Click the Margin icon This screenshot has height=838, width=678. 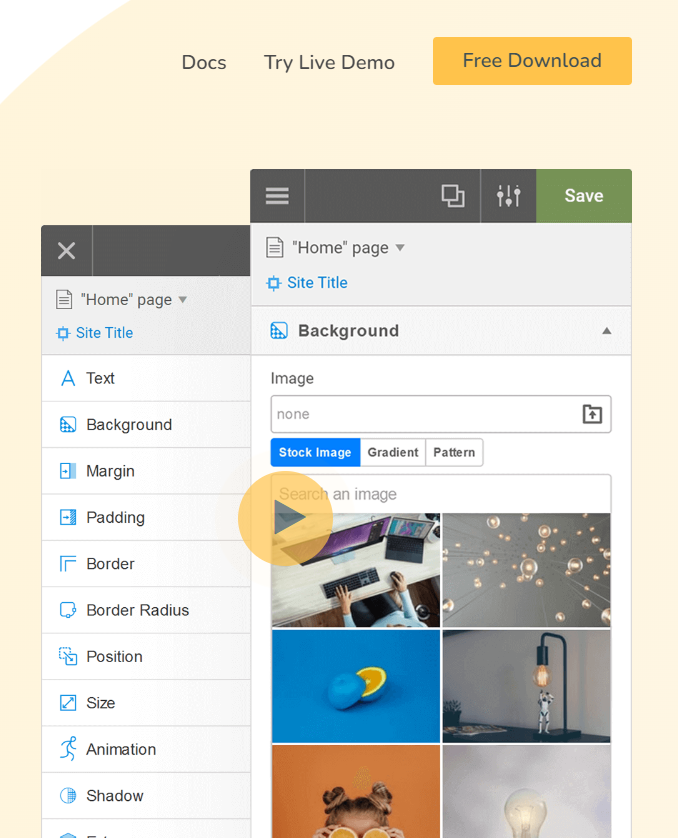coord(68,471)
